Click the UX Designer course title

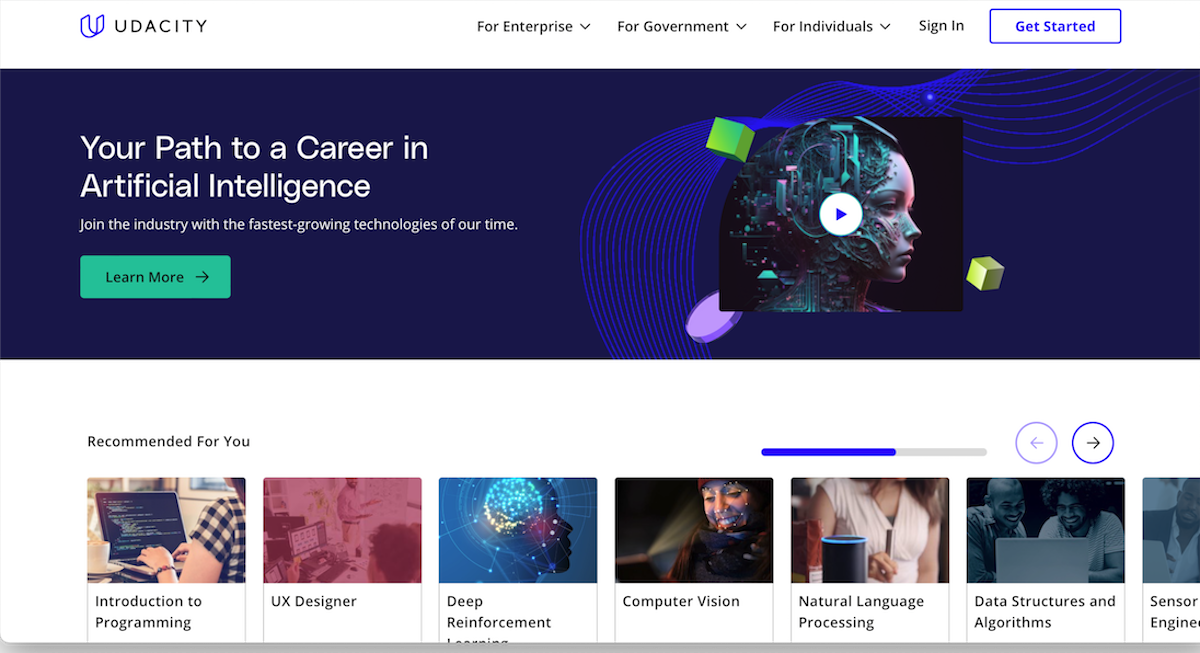tap(314, 602)
